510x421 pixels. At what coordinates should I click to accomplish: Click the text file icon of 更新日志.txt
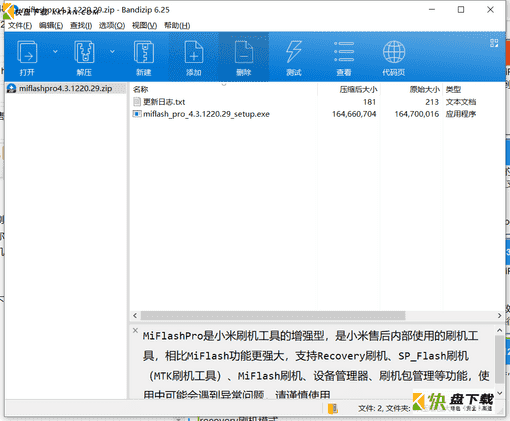coord(137,102)
